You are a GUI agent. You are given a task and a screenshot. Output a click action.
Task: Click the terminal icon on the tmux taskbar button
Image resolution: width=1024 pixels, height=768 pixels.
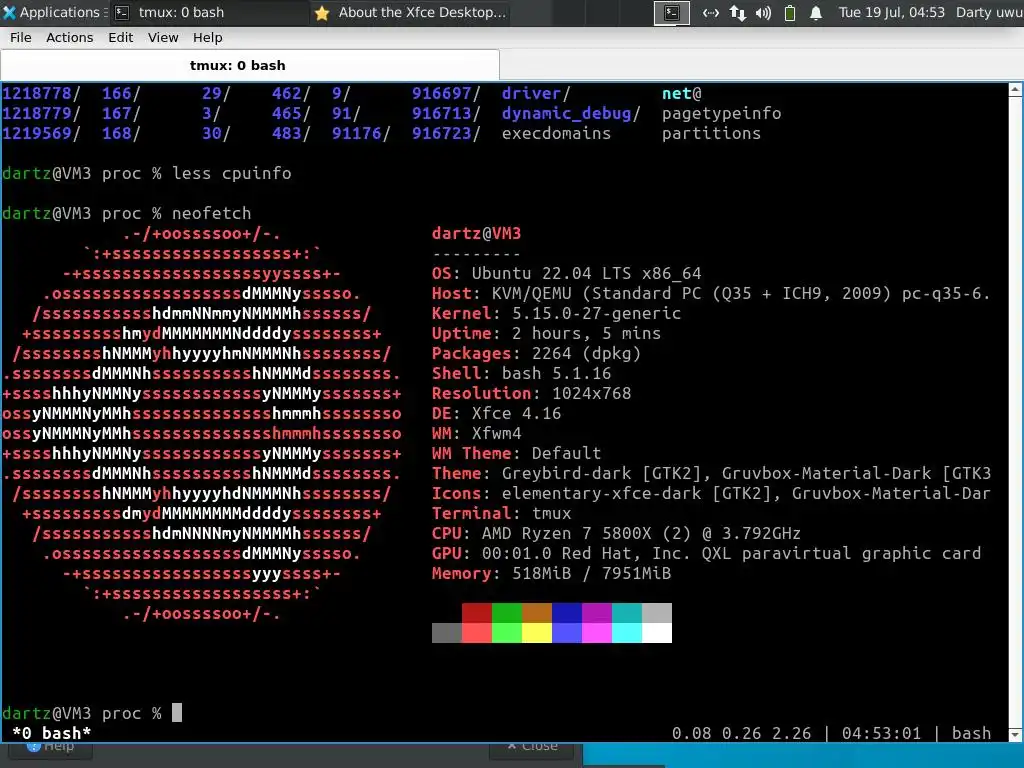click(122, 12)
